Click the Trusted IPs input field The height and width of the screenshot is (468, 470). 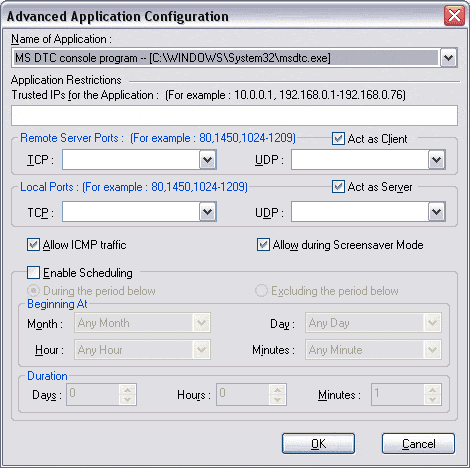point(234,115)
